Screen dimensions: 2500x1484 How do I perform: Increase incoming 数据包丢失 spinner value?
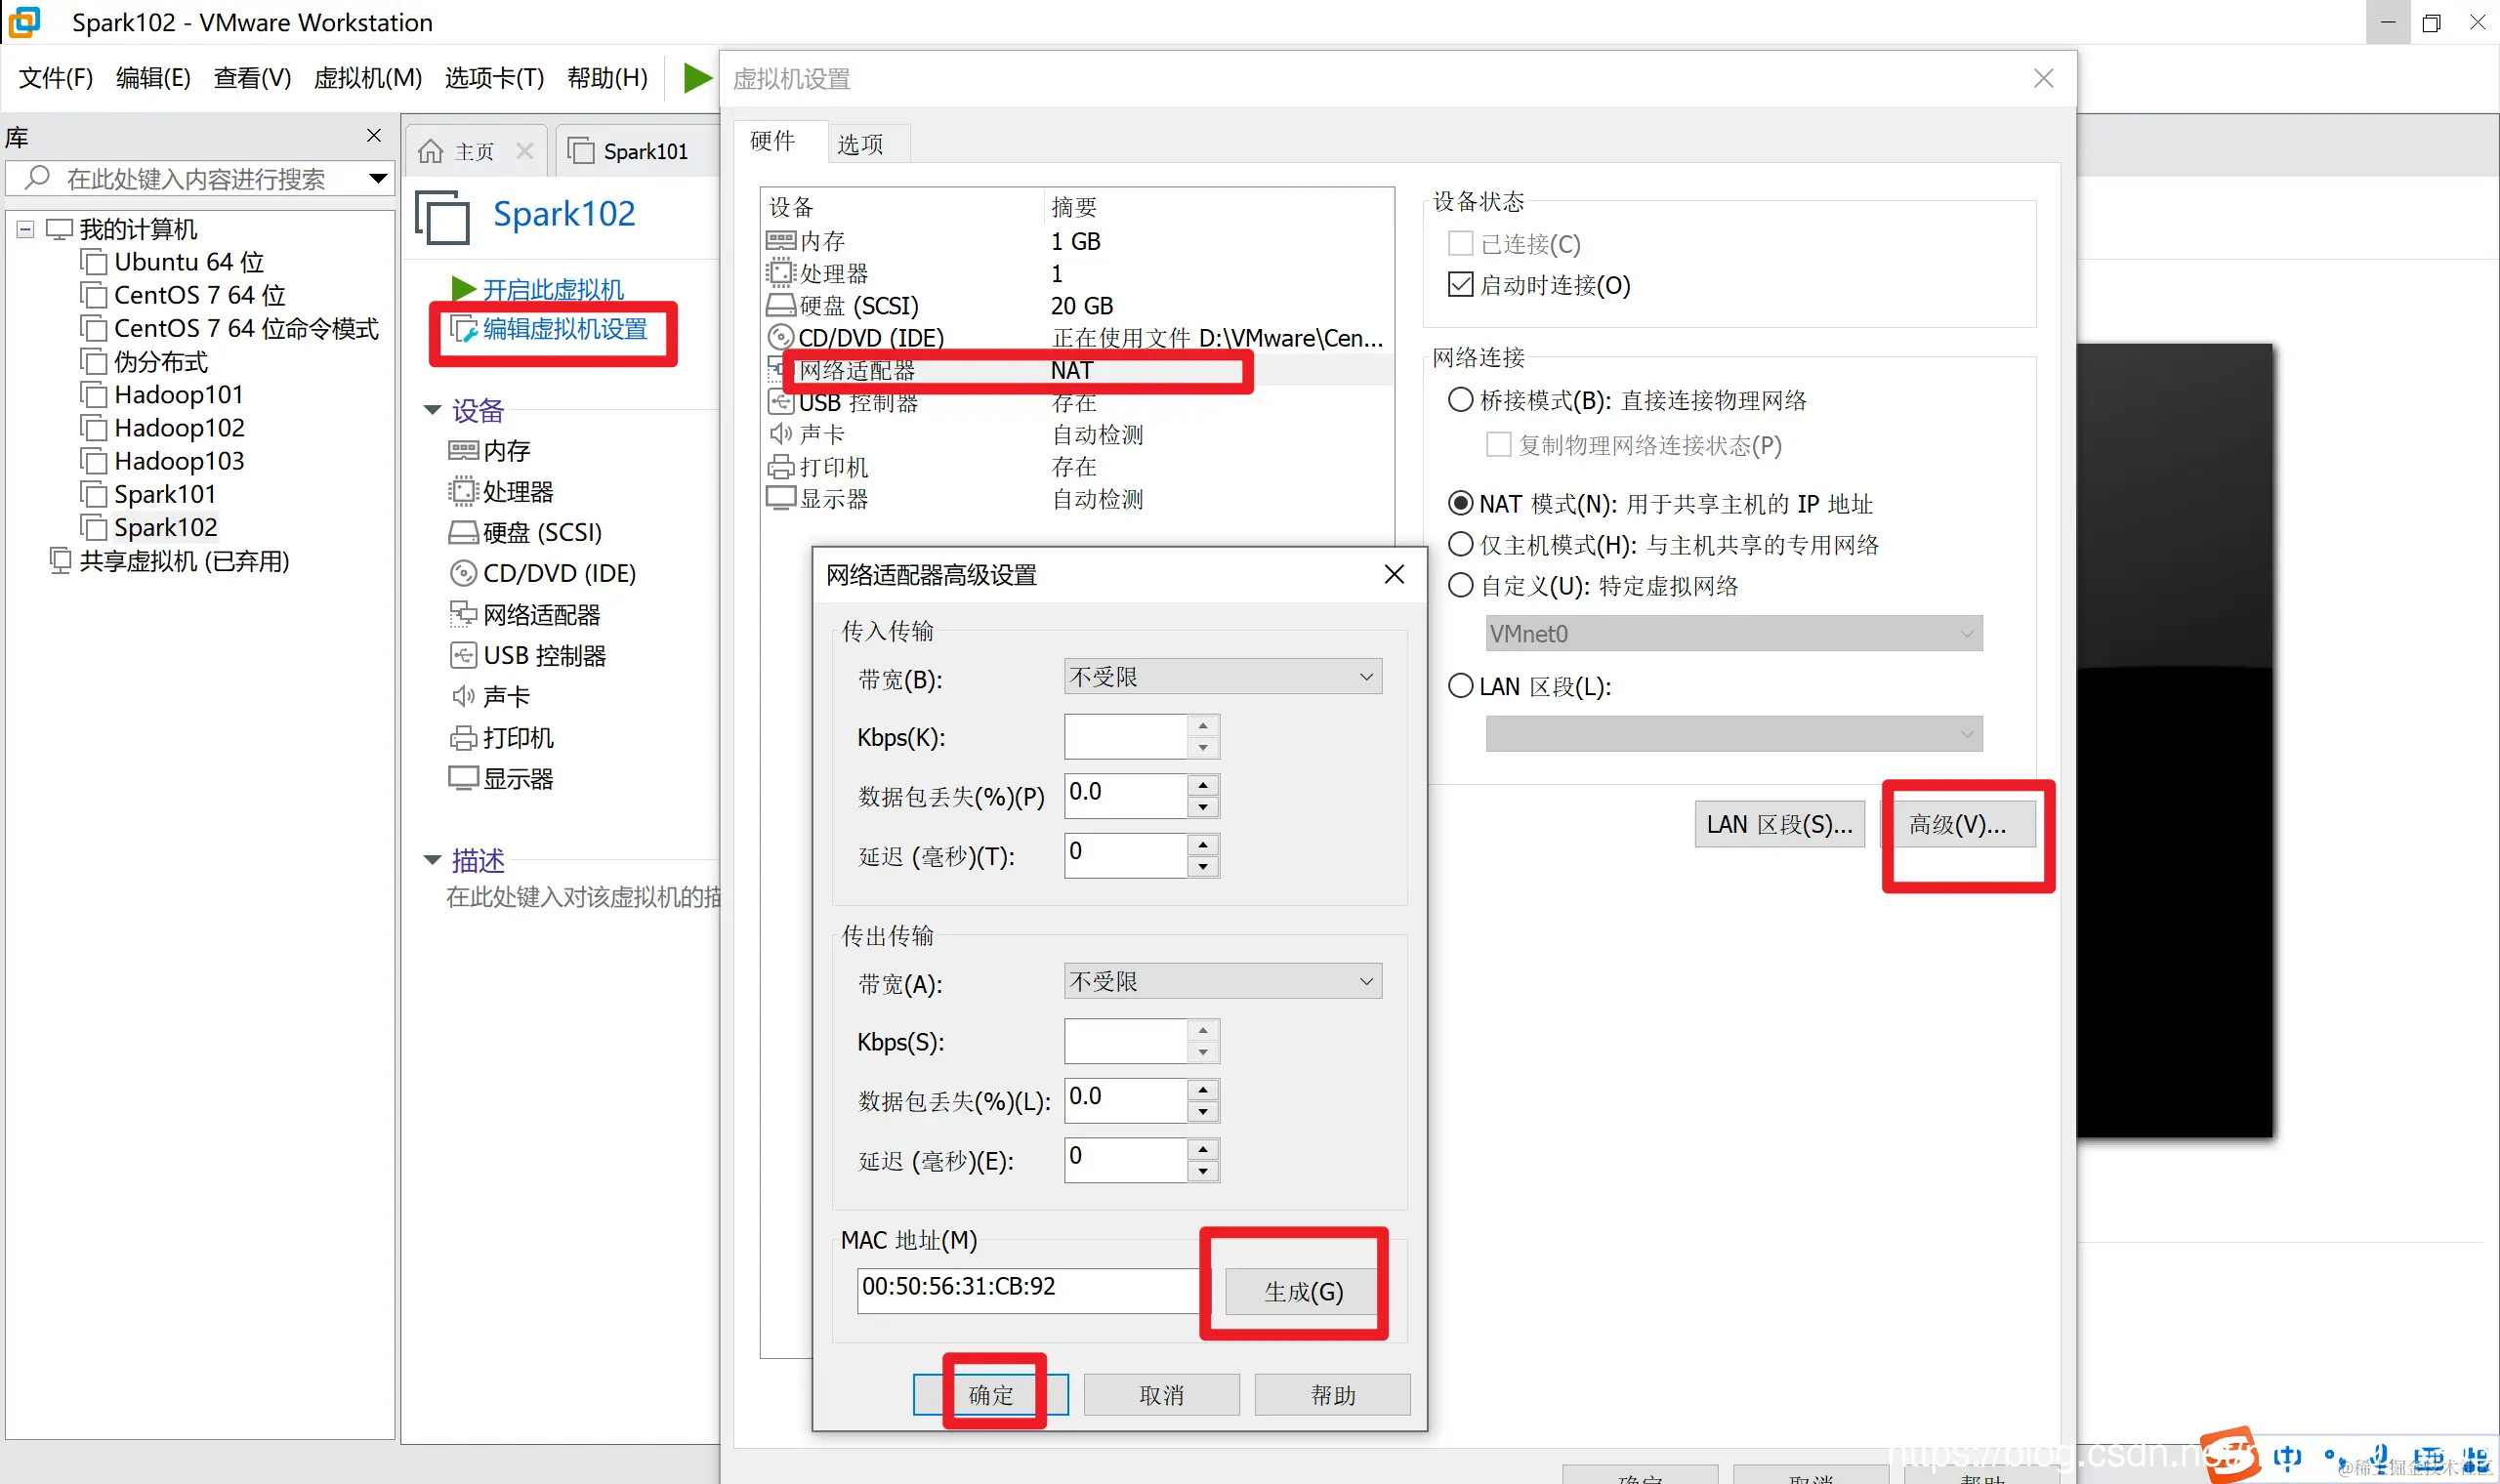(x=1203, y=785)
